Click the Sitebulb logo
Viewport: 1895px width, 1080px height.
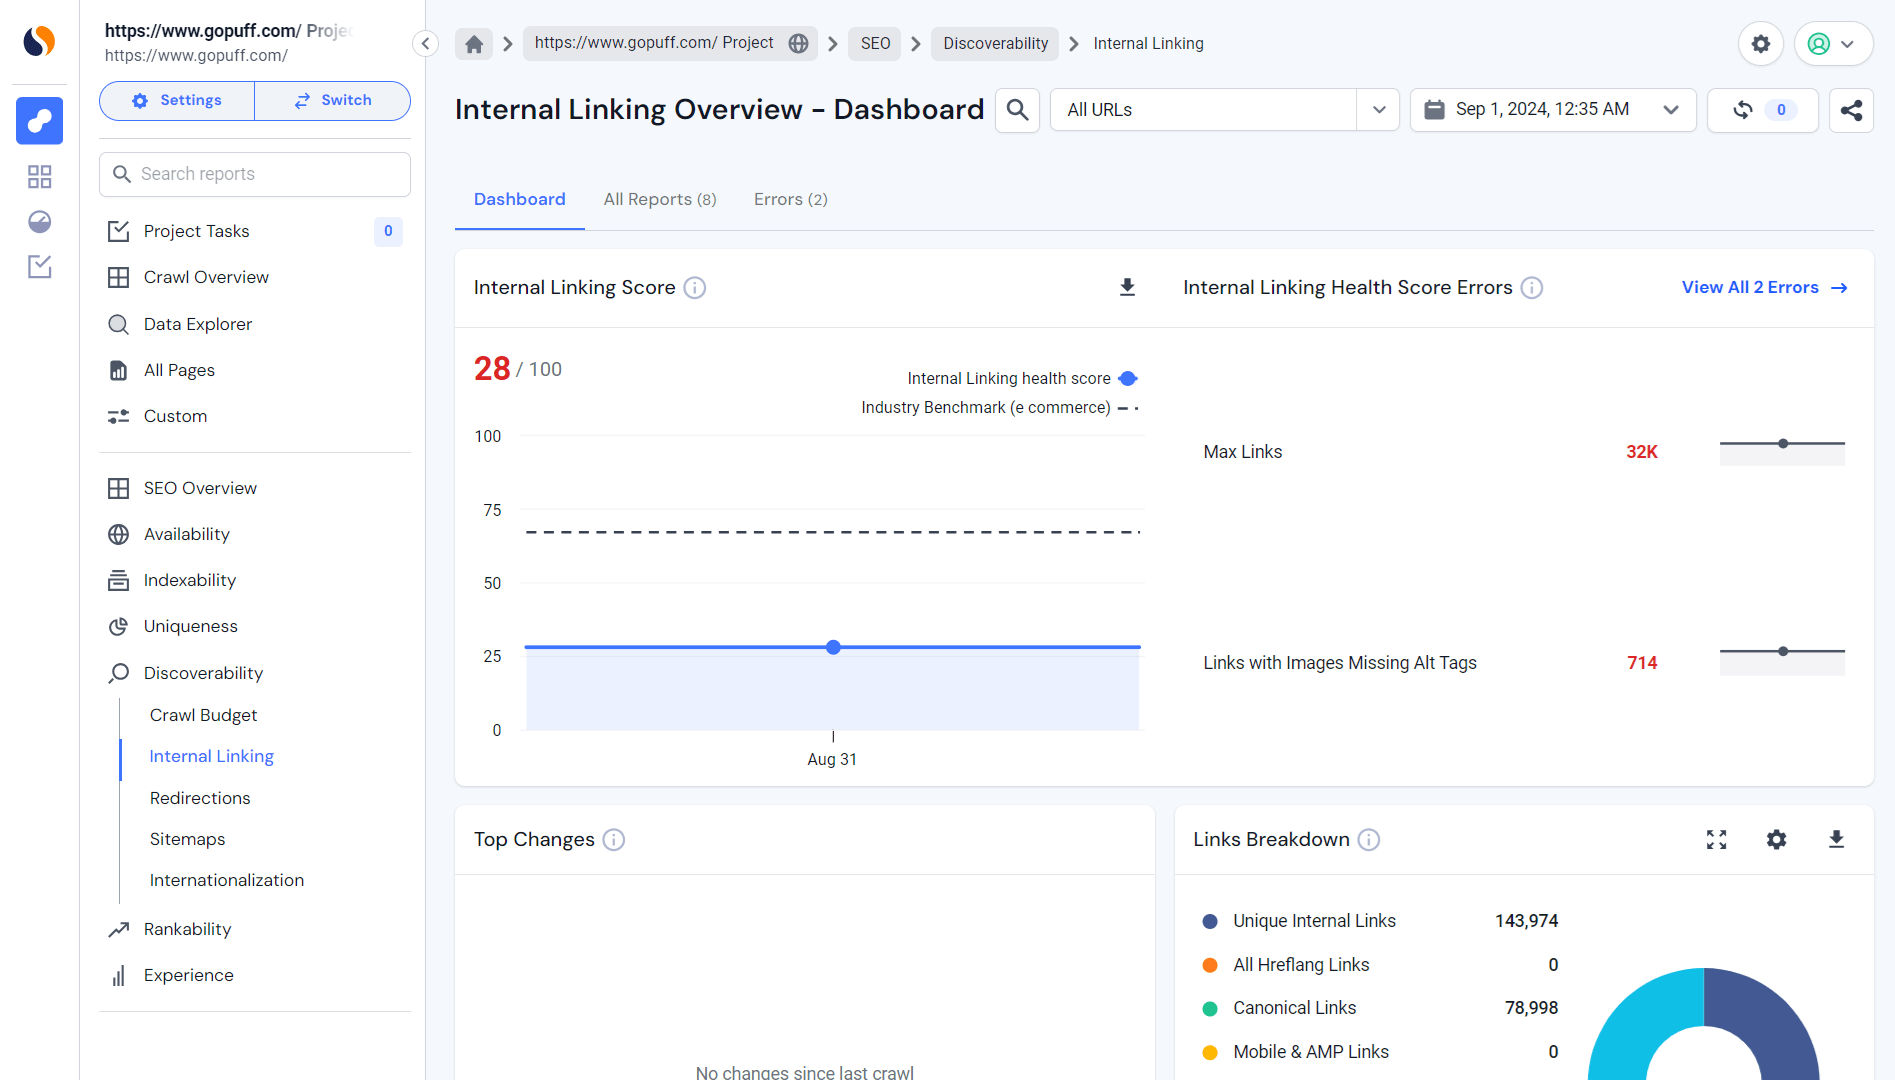coord(38,41)
